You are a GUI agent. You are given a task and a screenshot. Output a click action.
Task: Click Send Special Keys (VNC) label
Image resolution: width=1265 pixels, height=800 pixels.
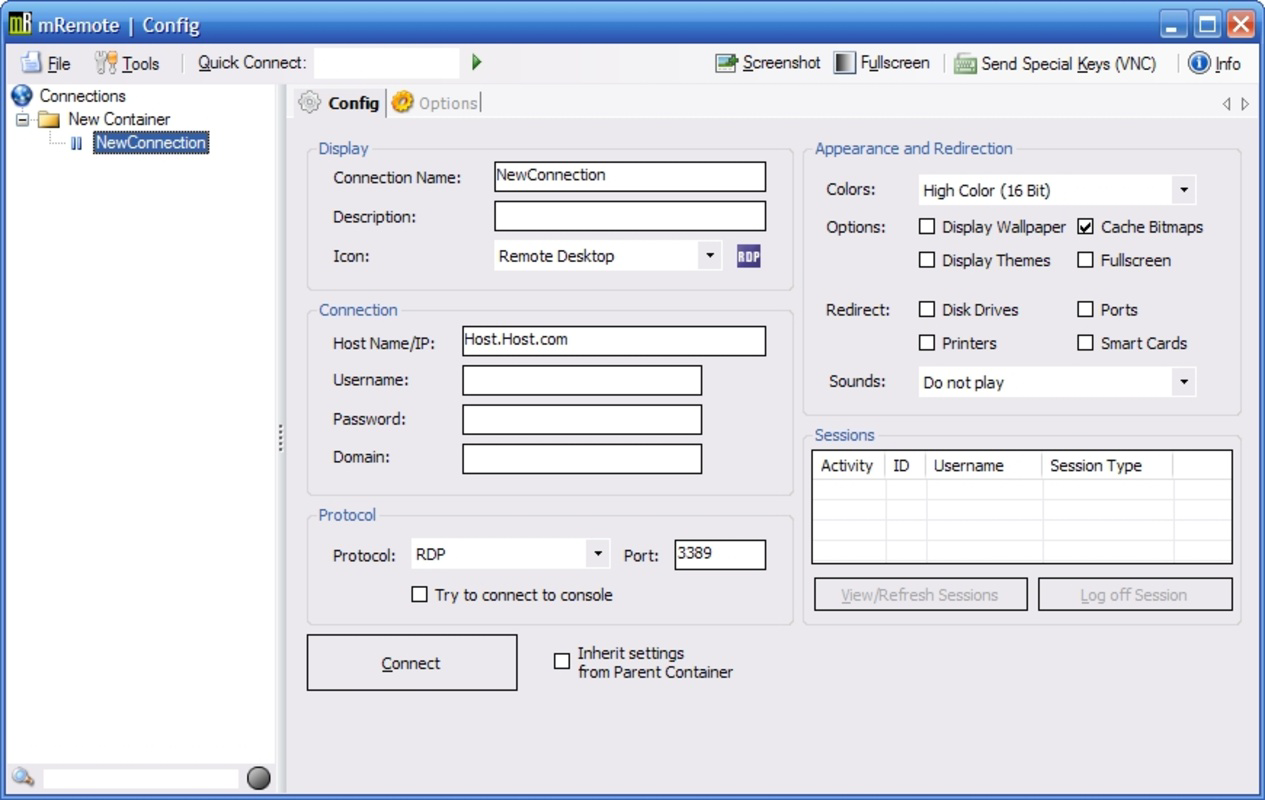[x=1068, y=64]
